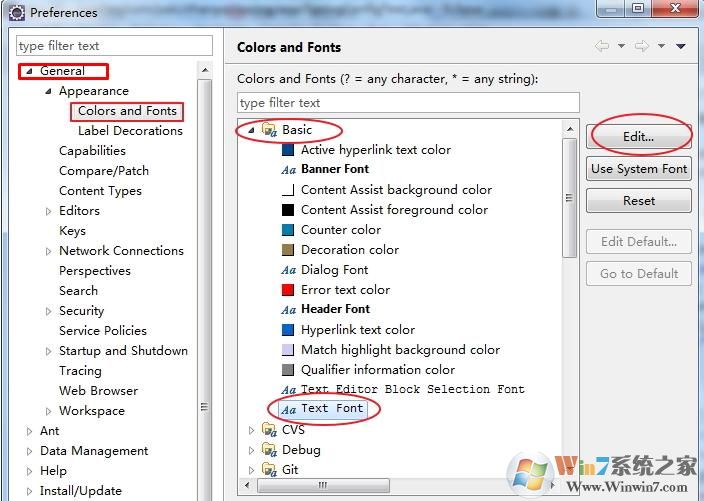
Task: Click the Debug folder icon
Action: (x=268, y=450)
